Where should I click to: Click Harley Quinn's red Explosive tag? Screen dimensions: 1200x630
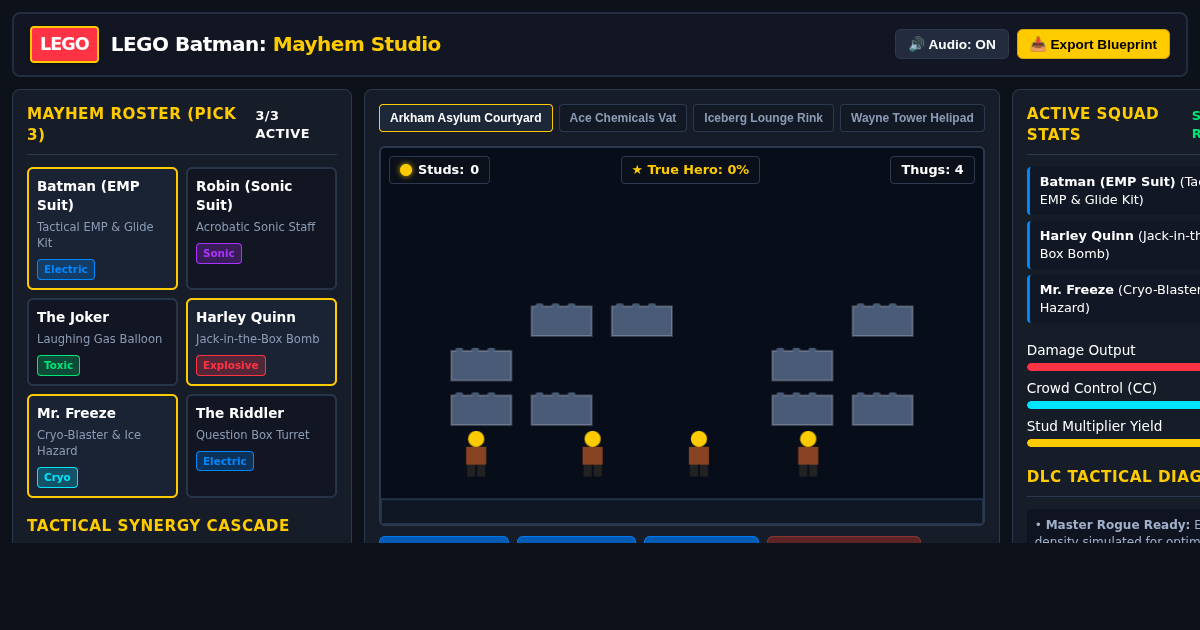pyautogui.click(x=231, y=366)
